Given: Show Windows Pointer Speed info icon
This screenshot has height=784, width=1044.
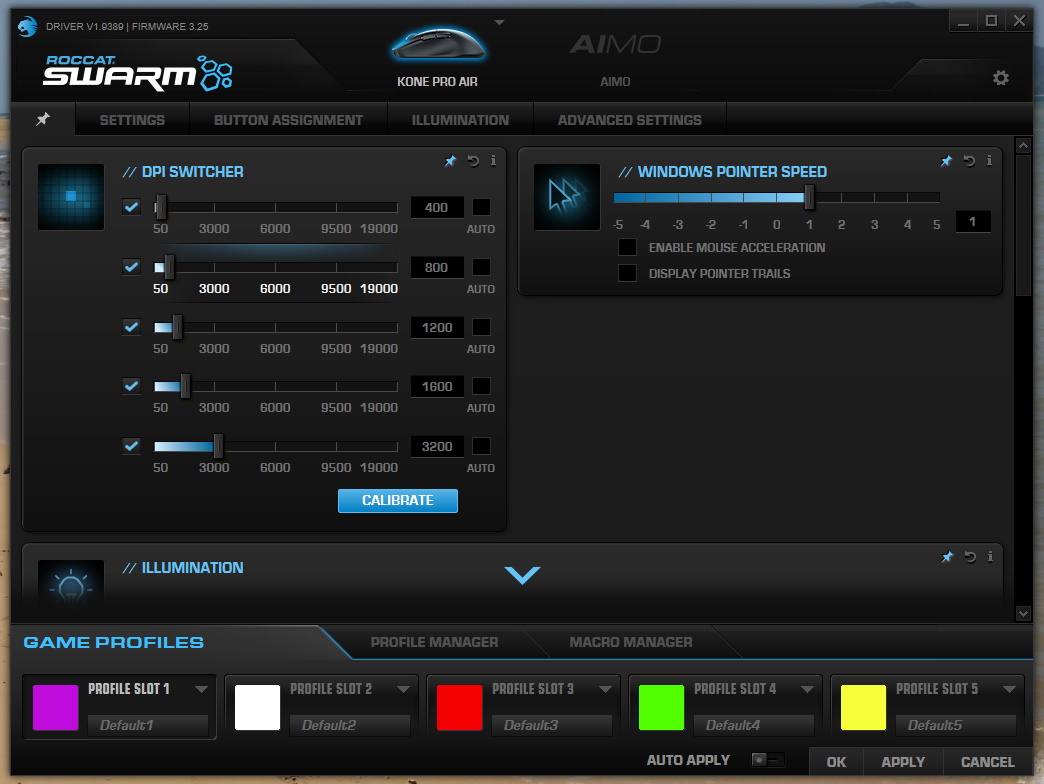Looking at the screenshot, I should pos(989,160).
